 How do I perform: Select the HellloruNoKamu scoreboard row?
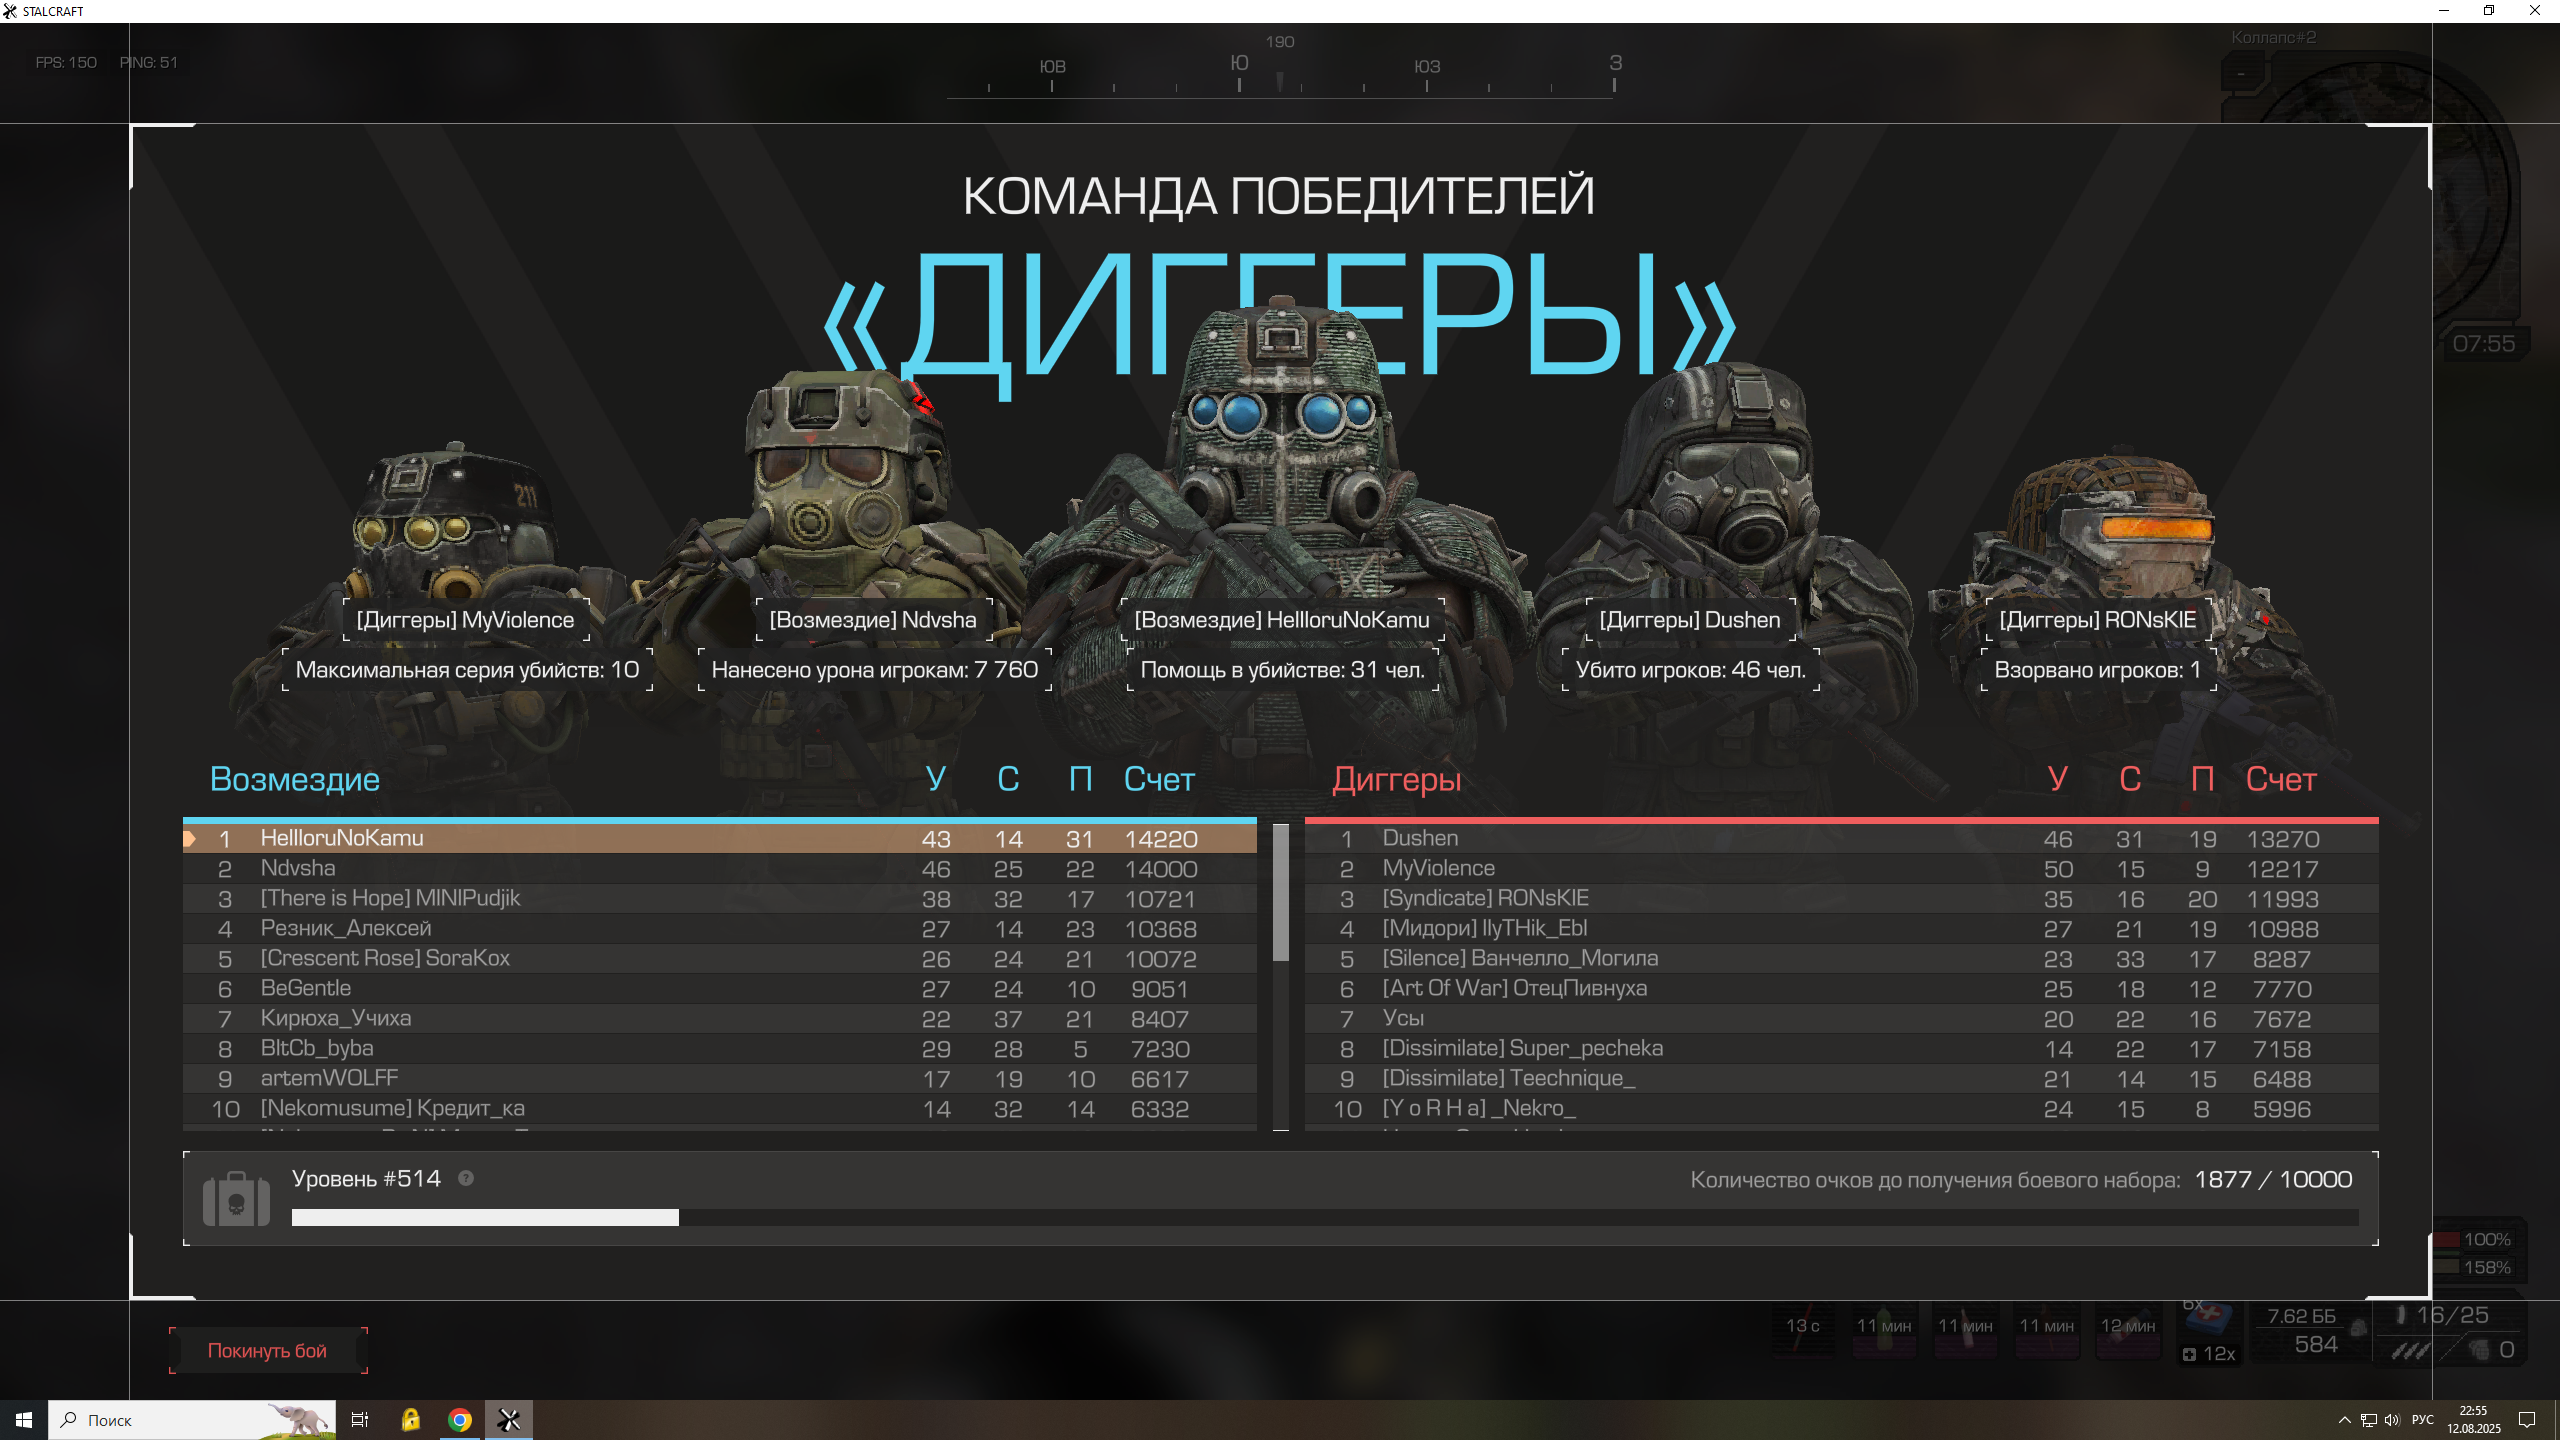click(x=719, y=838)
